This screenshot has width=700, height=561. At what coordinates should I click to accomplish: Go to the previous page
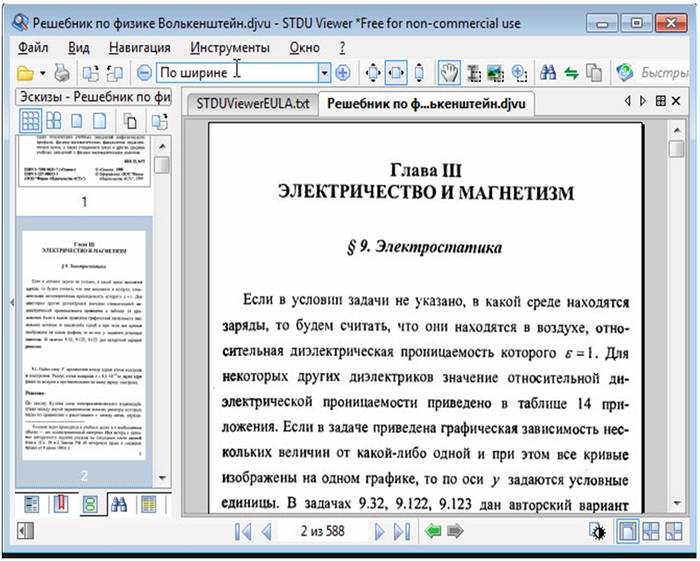point(267,531)
